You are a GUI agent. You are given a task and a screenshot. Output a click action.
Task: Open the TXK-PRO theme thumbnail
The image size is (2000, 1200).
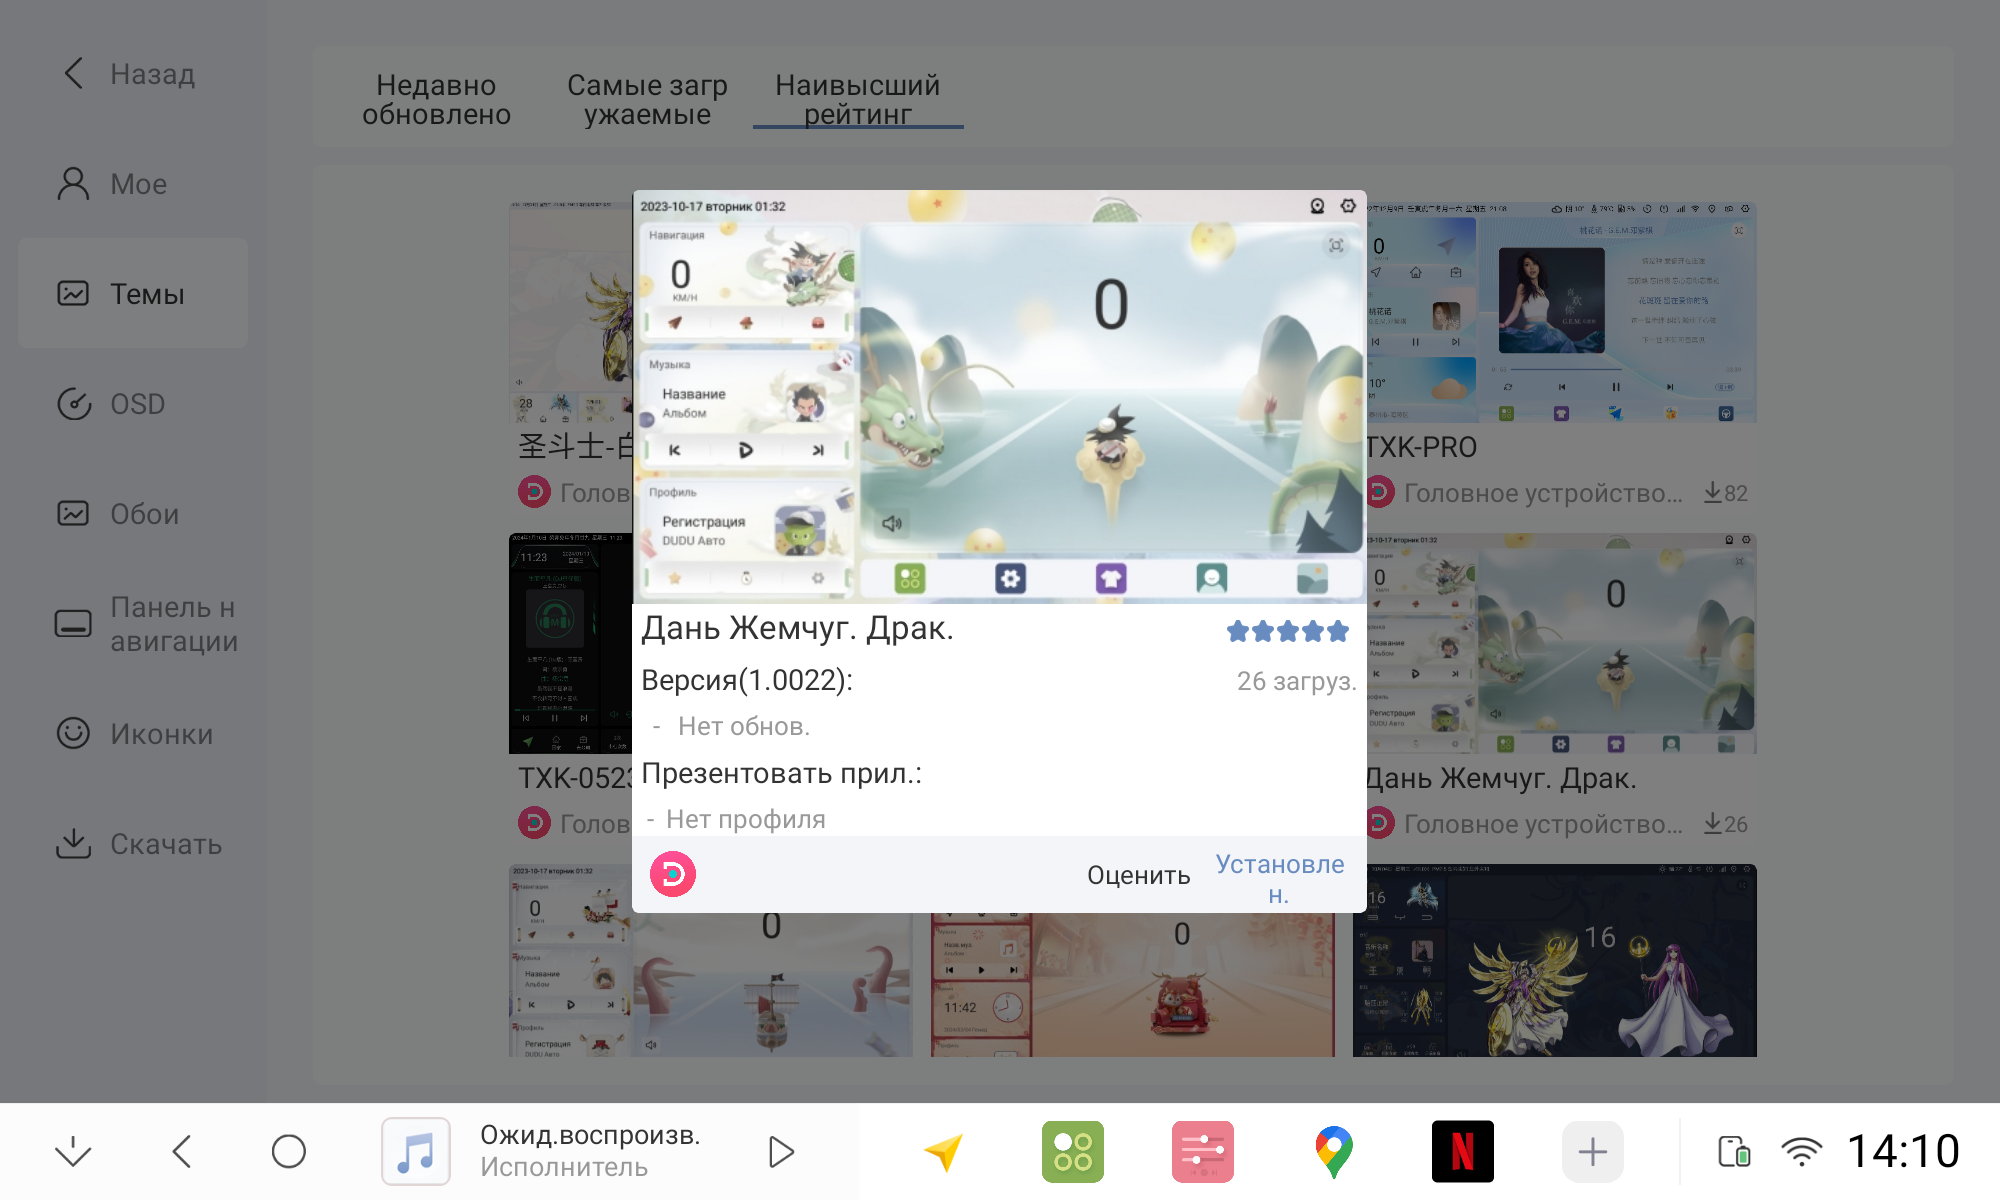click(1562, 313)
